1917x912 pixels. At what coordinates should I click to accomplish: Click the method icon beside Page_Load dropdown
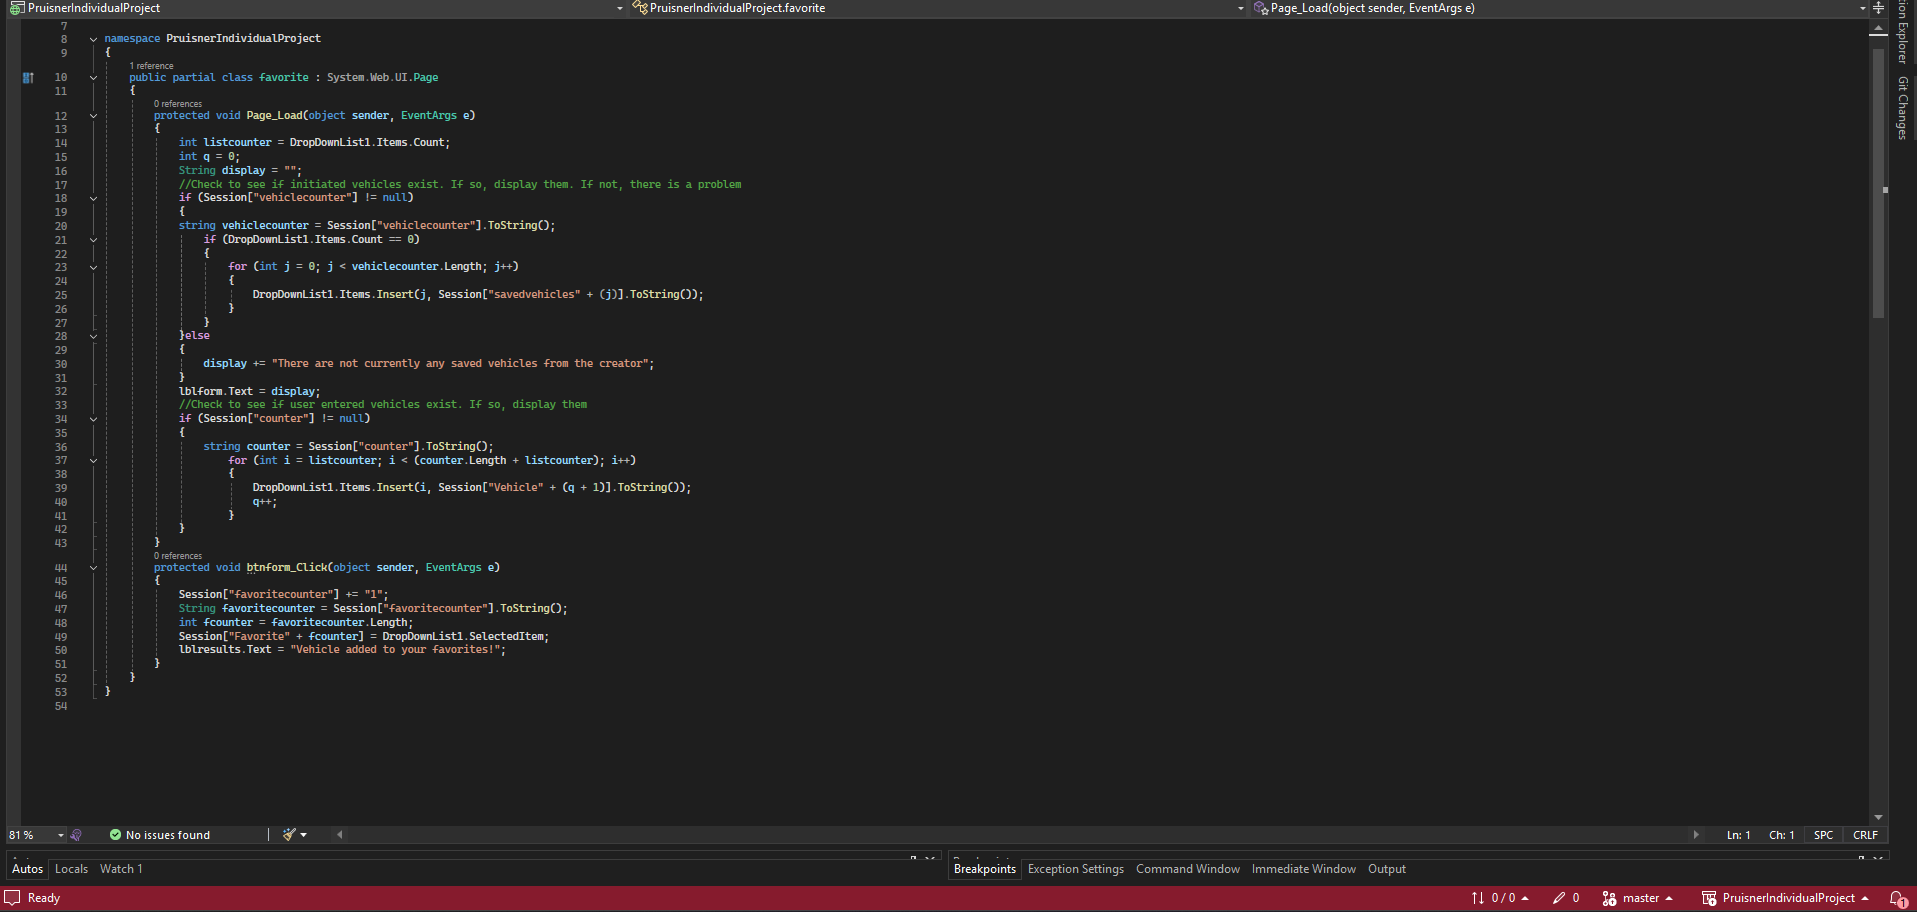pos(1261,8)
